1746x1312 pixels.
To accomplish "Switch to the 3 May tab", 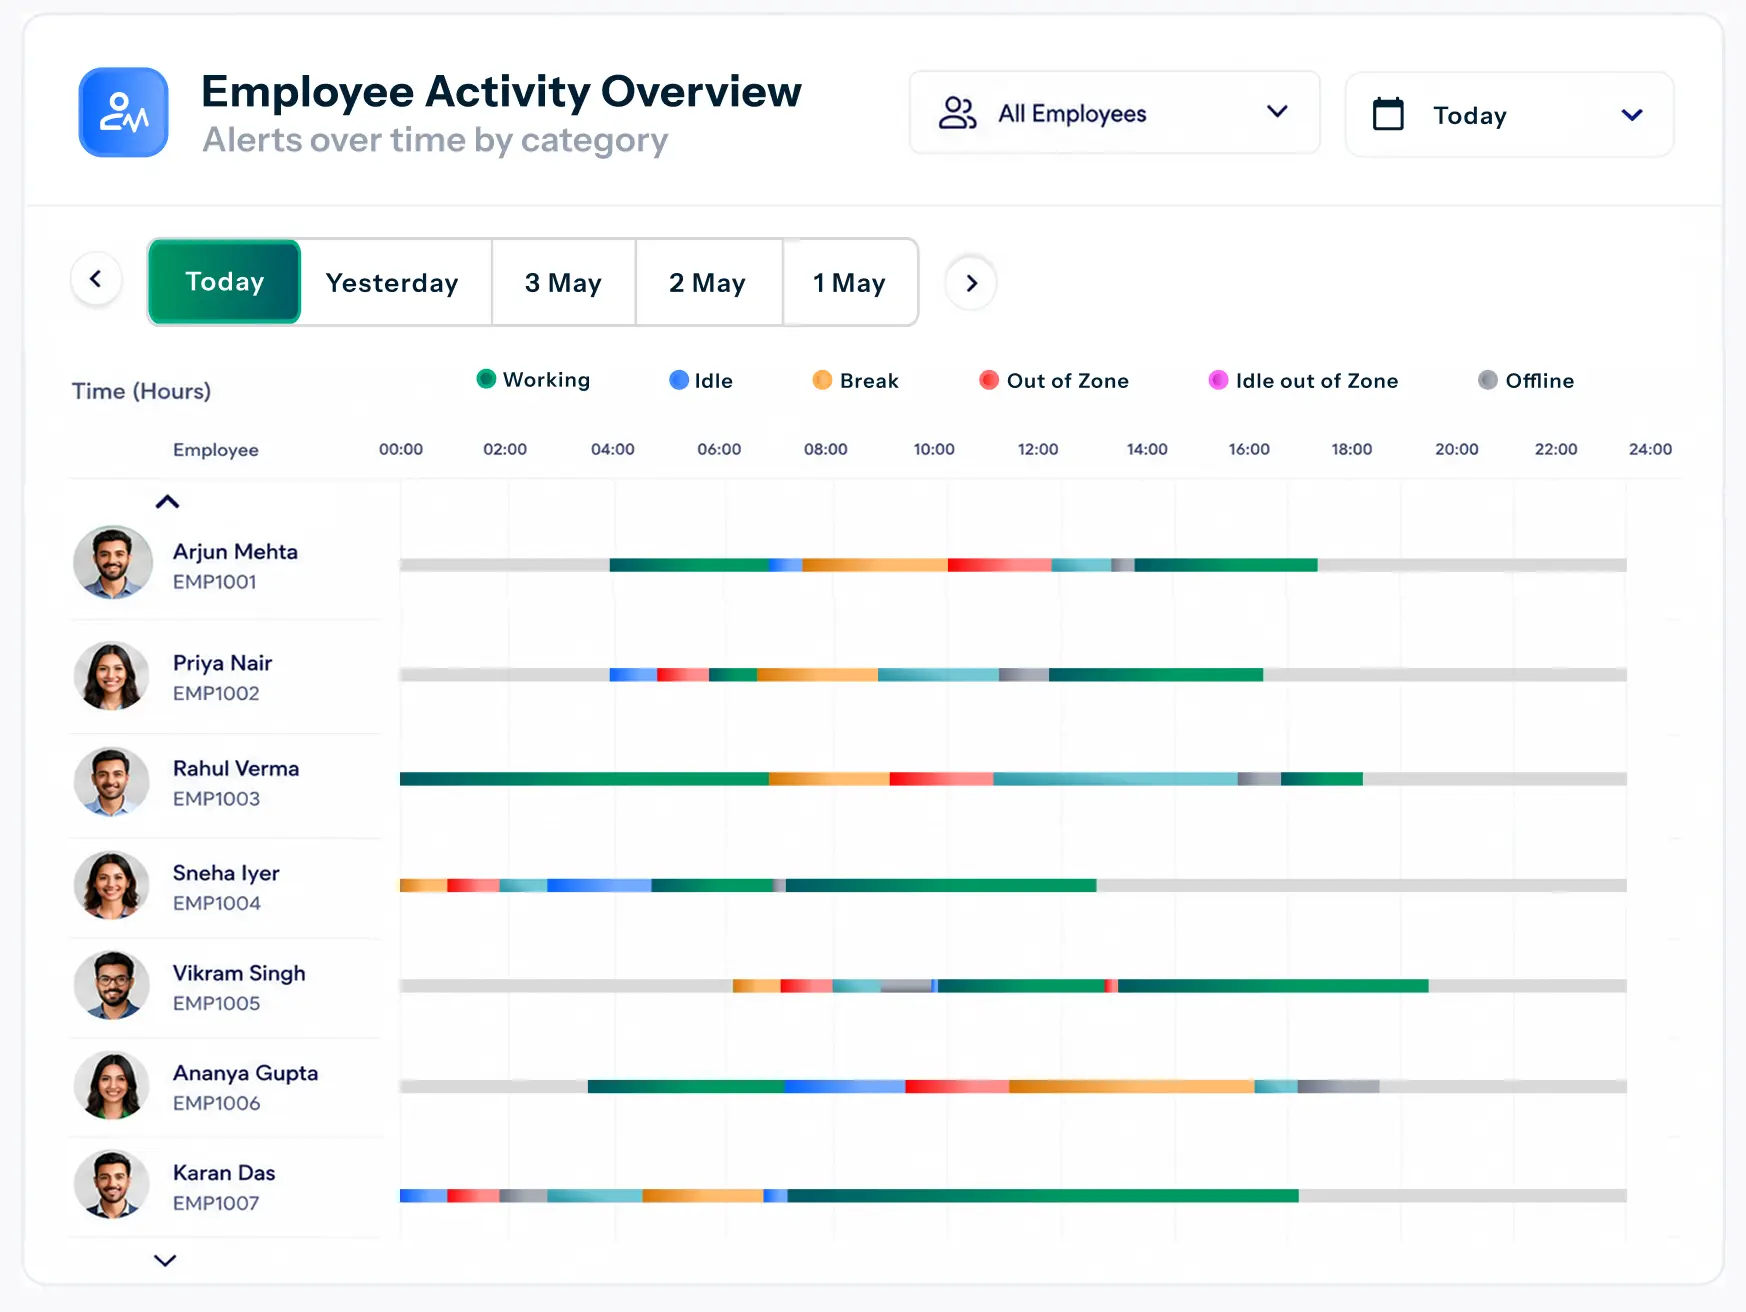I will 564,283.
